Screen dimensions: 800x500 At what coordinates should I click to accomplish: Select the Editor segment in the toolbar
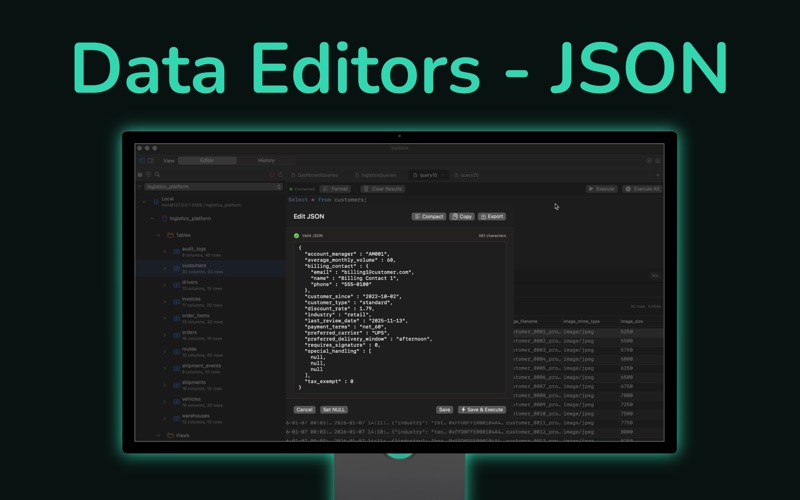click(x=207, y=160)
